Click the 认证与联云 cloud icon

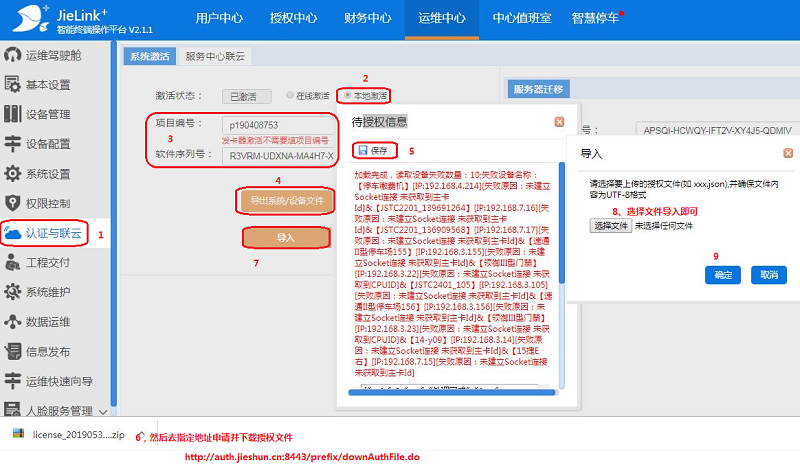[12, 233]
